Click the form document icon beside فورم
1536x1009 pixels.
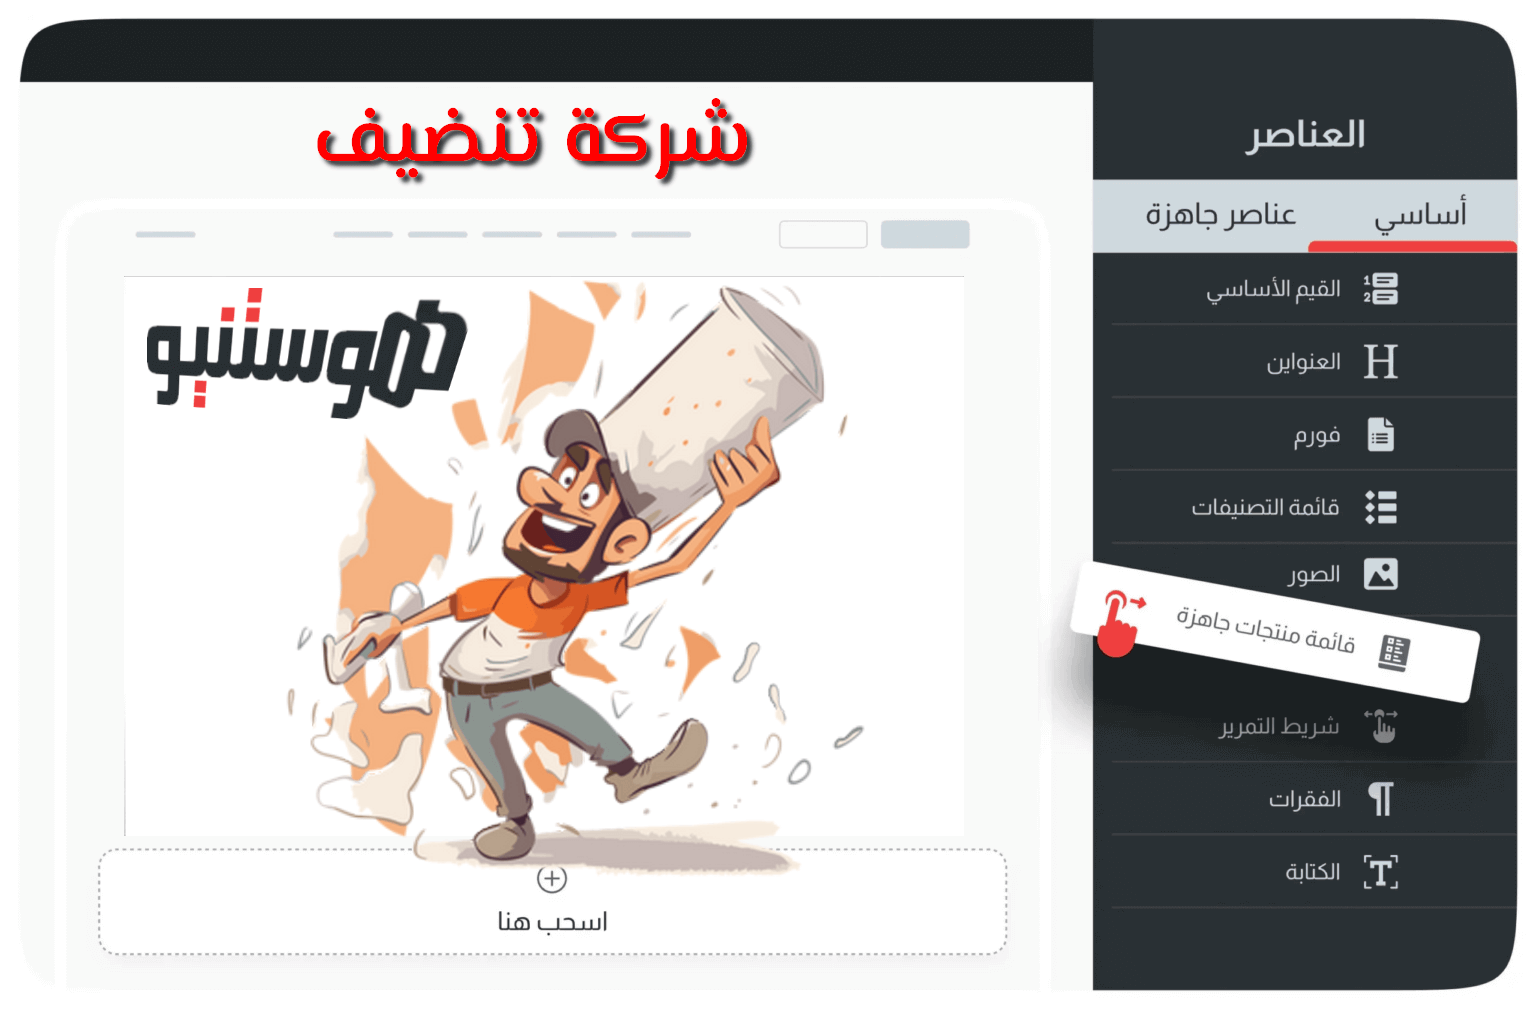pyautogui.click(x=1381, y=434)
